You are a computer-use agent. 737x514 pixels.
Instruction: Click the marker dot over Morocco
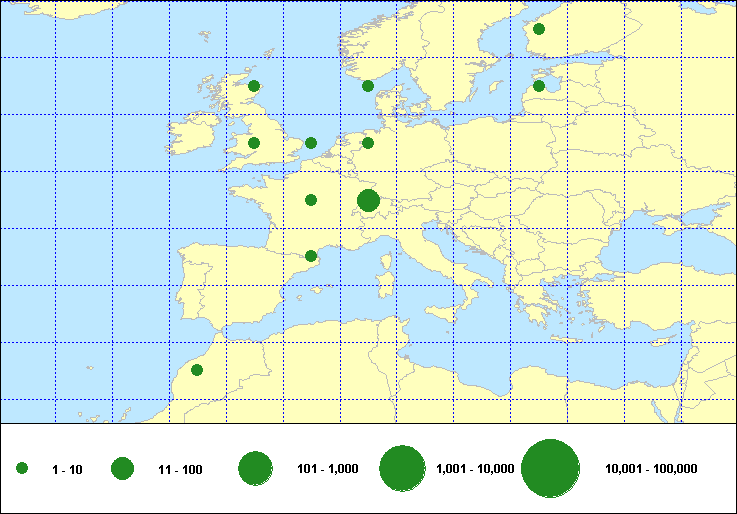pyautogui.click(x=197, y=370)
